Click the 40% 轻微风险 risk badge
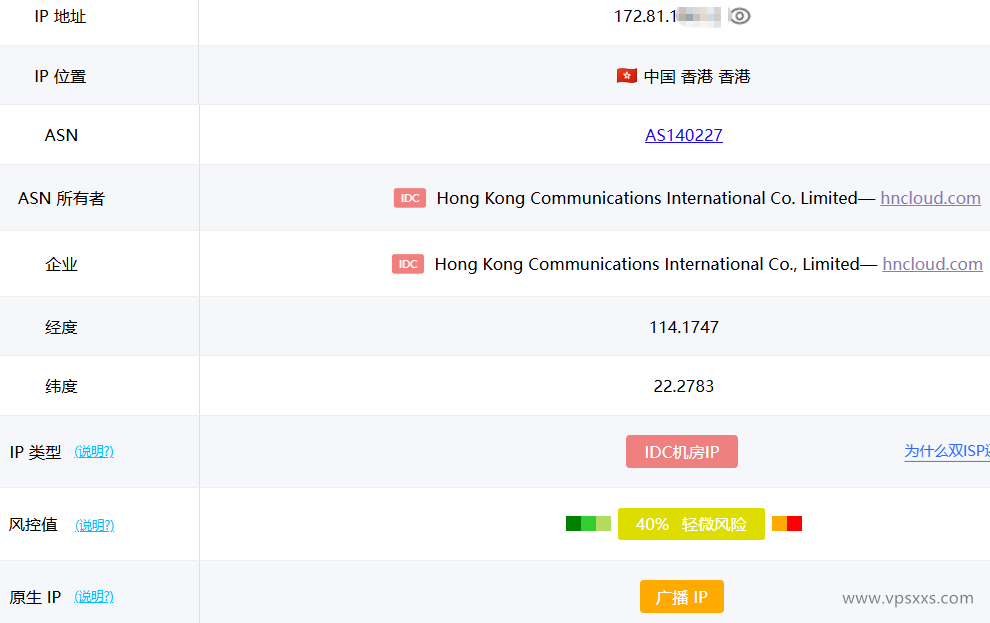The width and height of the screenshot is (990, 623). pyautogui.click(x=691, y=523)
